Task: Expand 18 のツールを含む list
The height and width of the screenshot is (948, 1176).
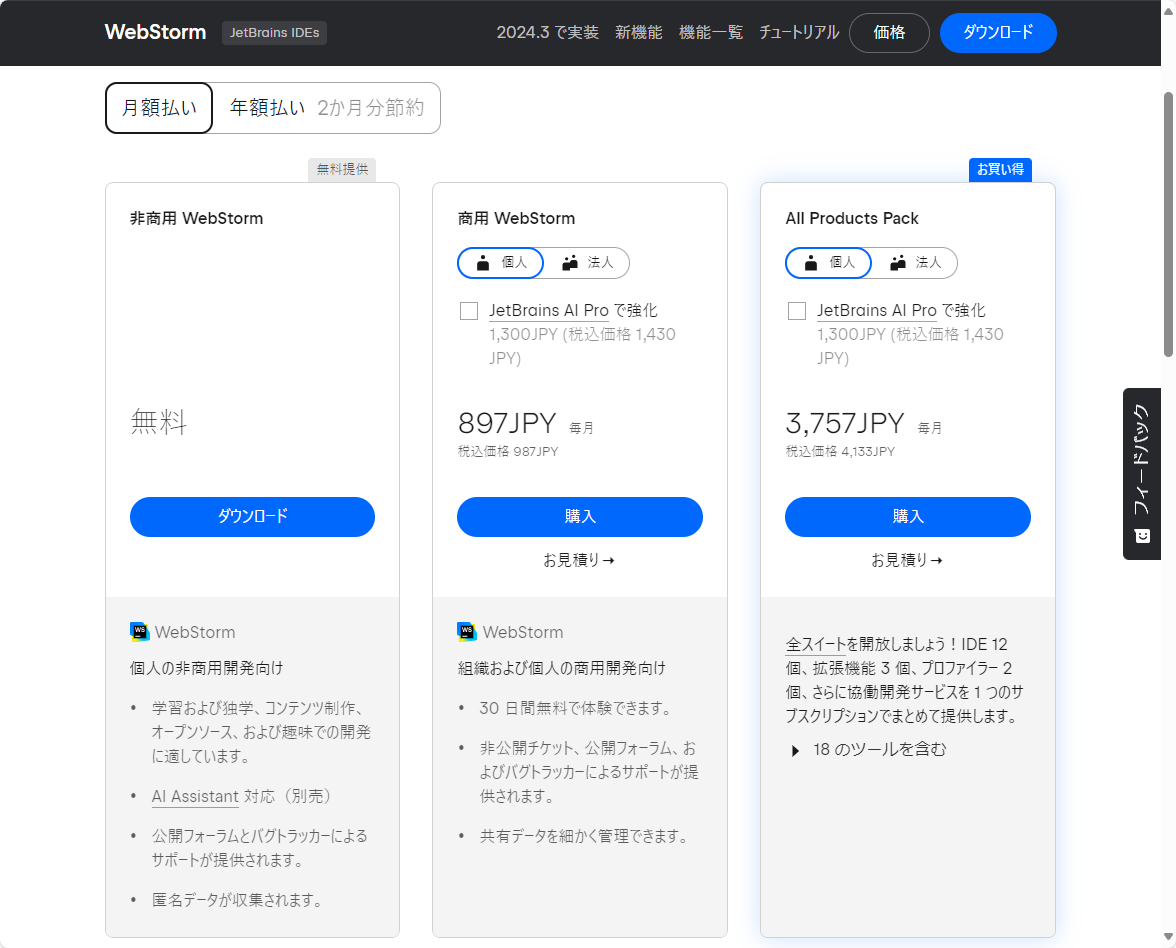Action: click(869, 749)
